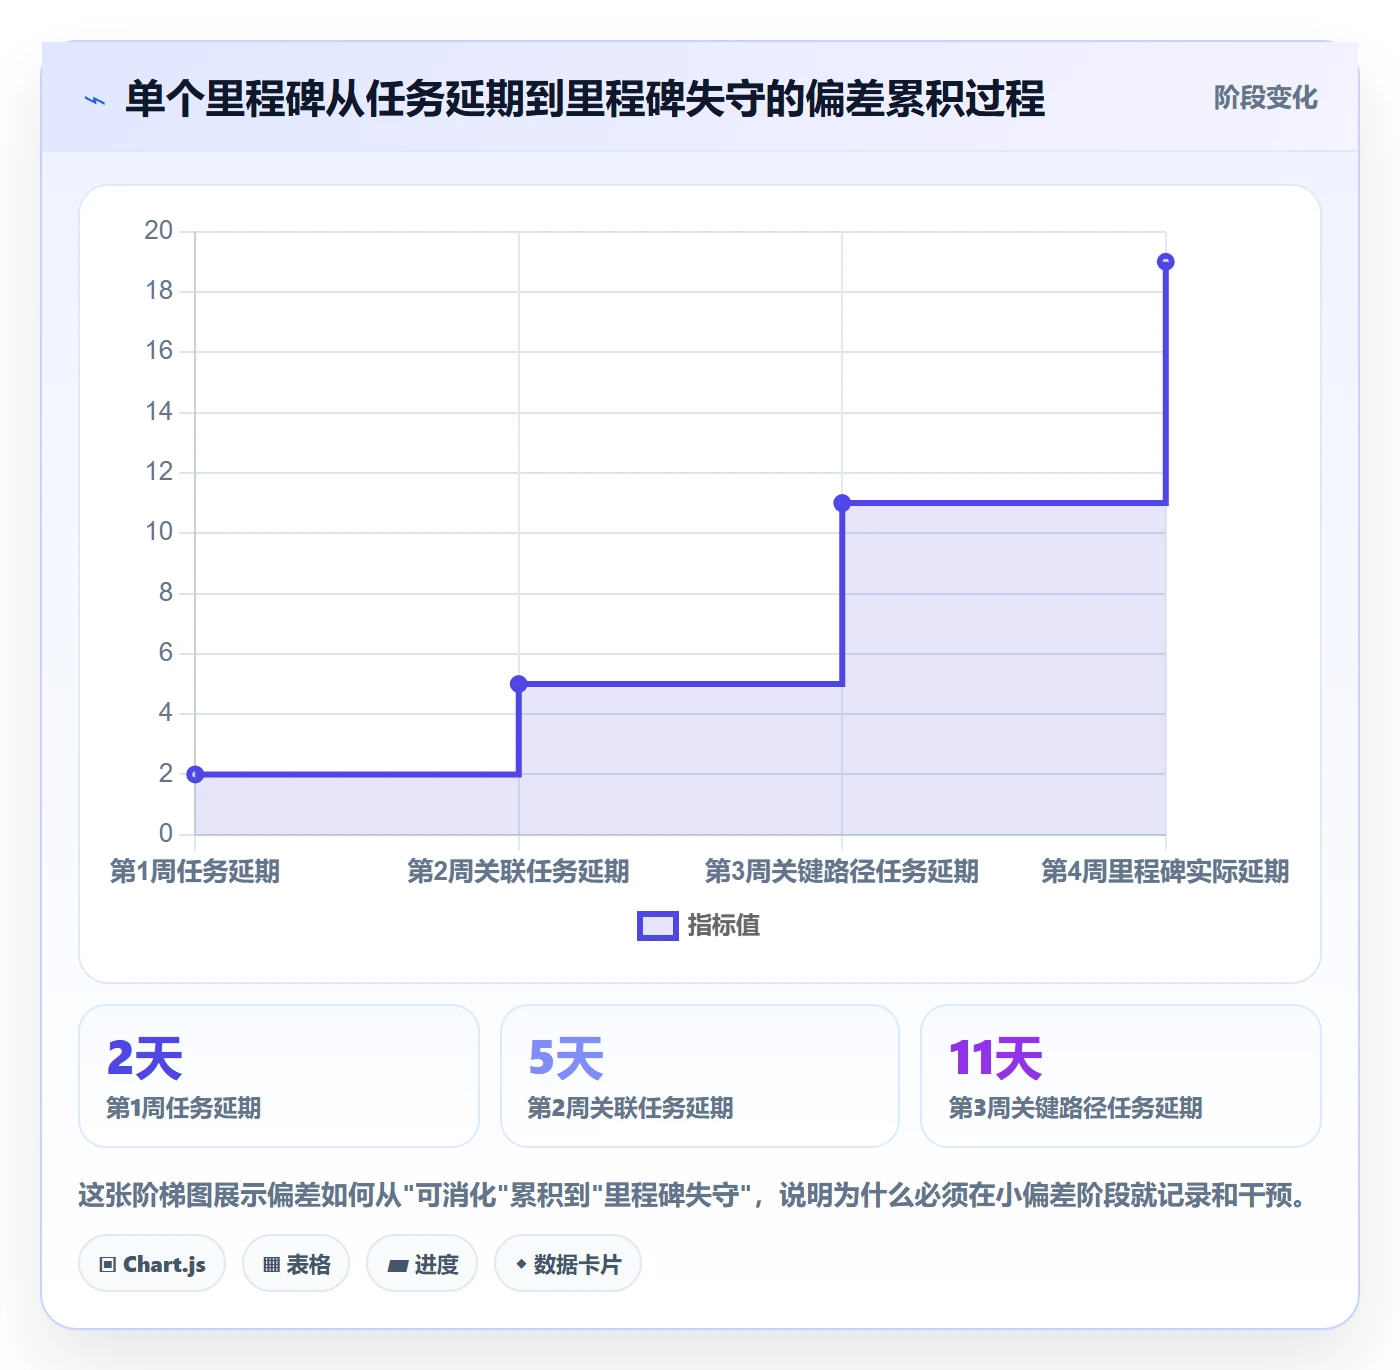
Task: Click the 第3周关键路径任务延期 x-axis label
Action: coord(842,871)
